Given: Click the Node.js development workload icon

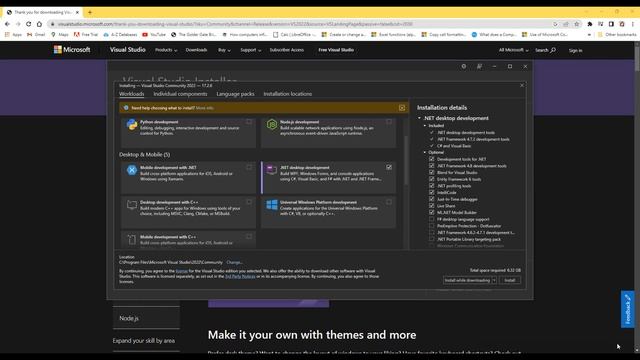Looking at the screenshot, I should tap(272, 124).
